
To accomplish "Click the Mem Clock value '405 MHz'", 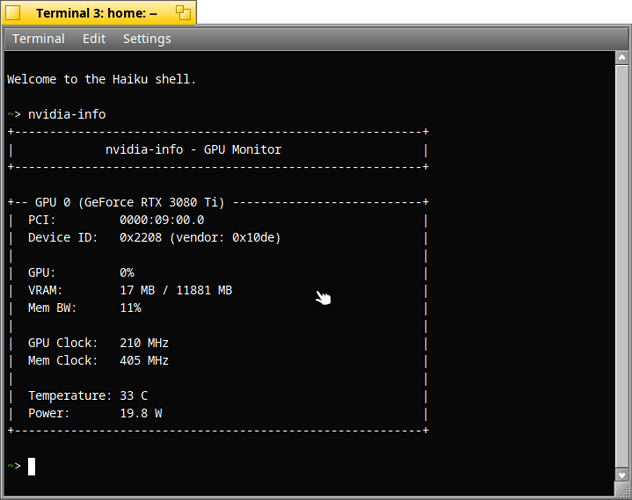I will [x=144, y=361].
